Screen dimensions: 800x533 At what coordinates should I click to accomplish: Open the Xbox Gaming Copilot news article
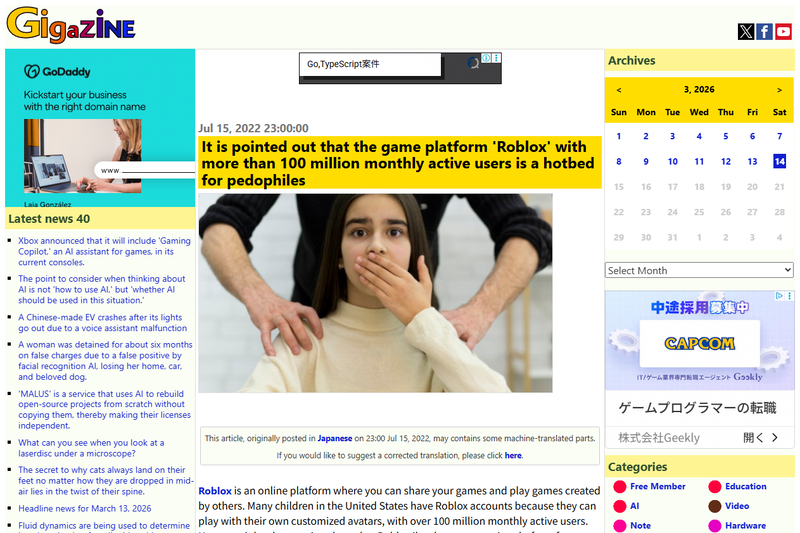tap(104, 251)
